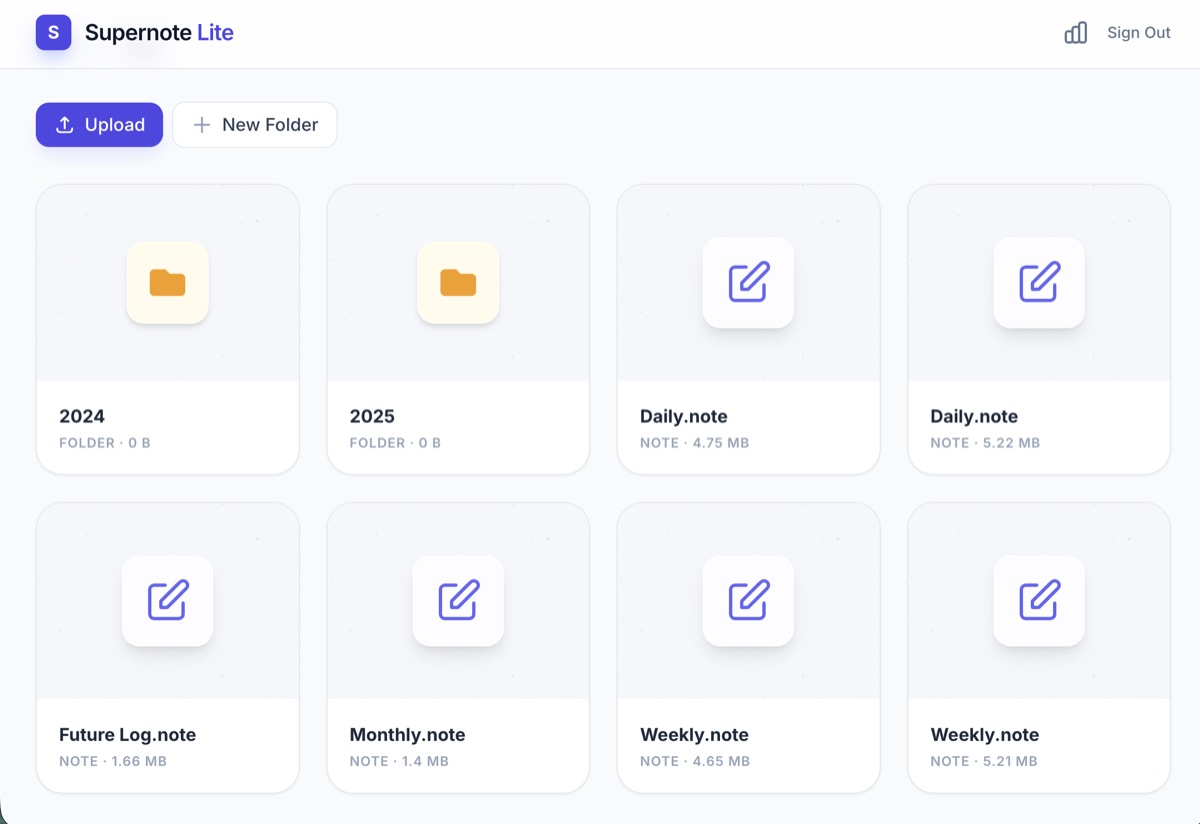Image resolution: width=1200 pixels, height=824 pixels.
Task: Open the 2024 folder icon
Action: pyautogui.click(x=168, y=283)
